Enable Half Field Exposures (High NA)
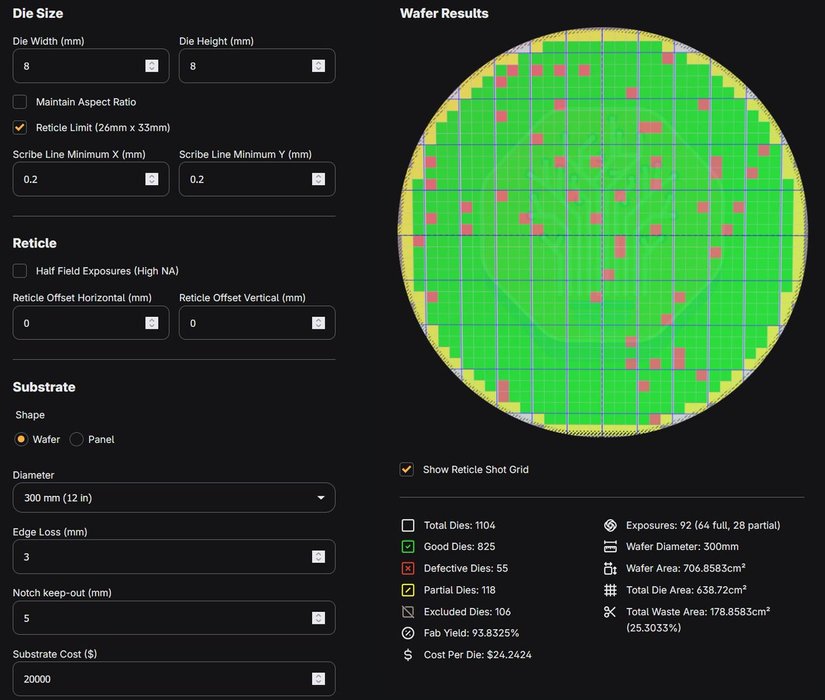 (x=20, y=271)
